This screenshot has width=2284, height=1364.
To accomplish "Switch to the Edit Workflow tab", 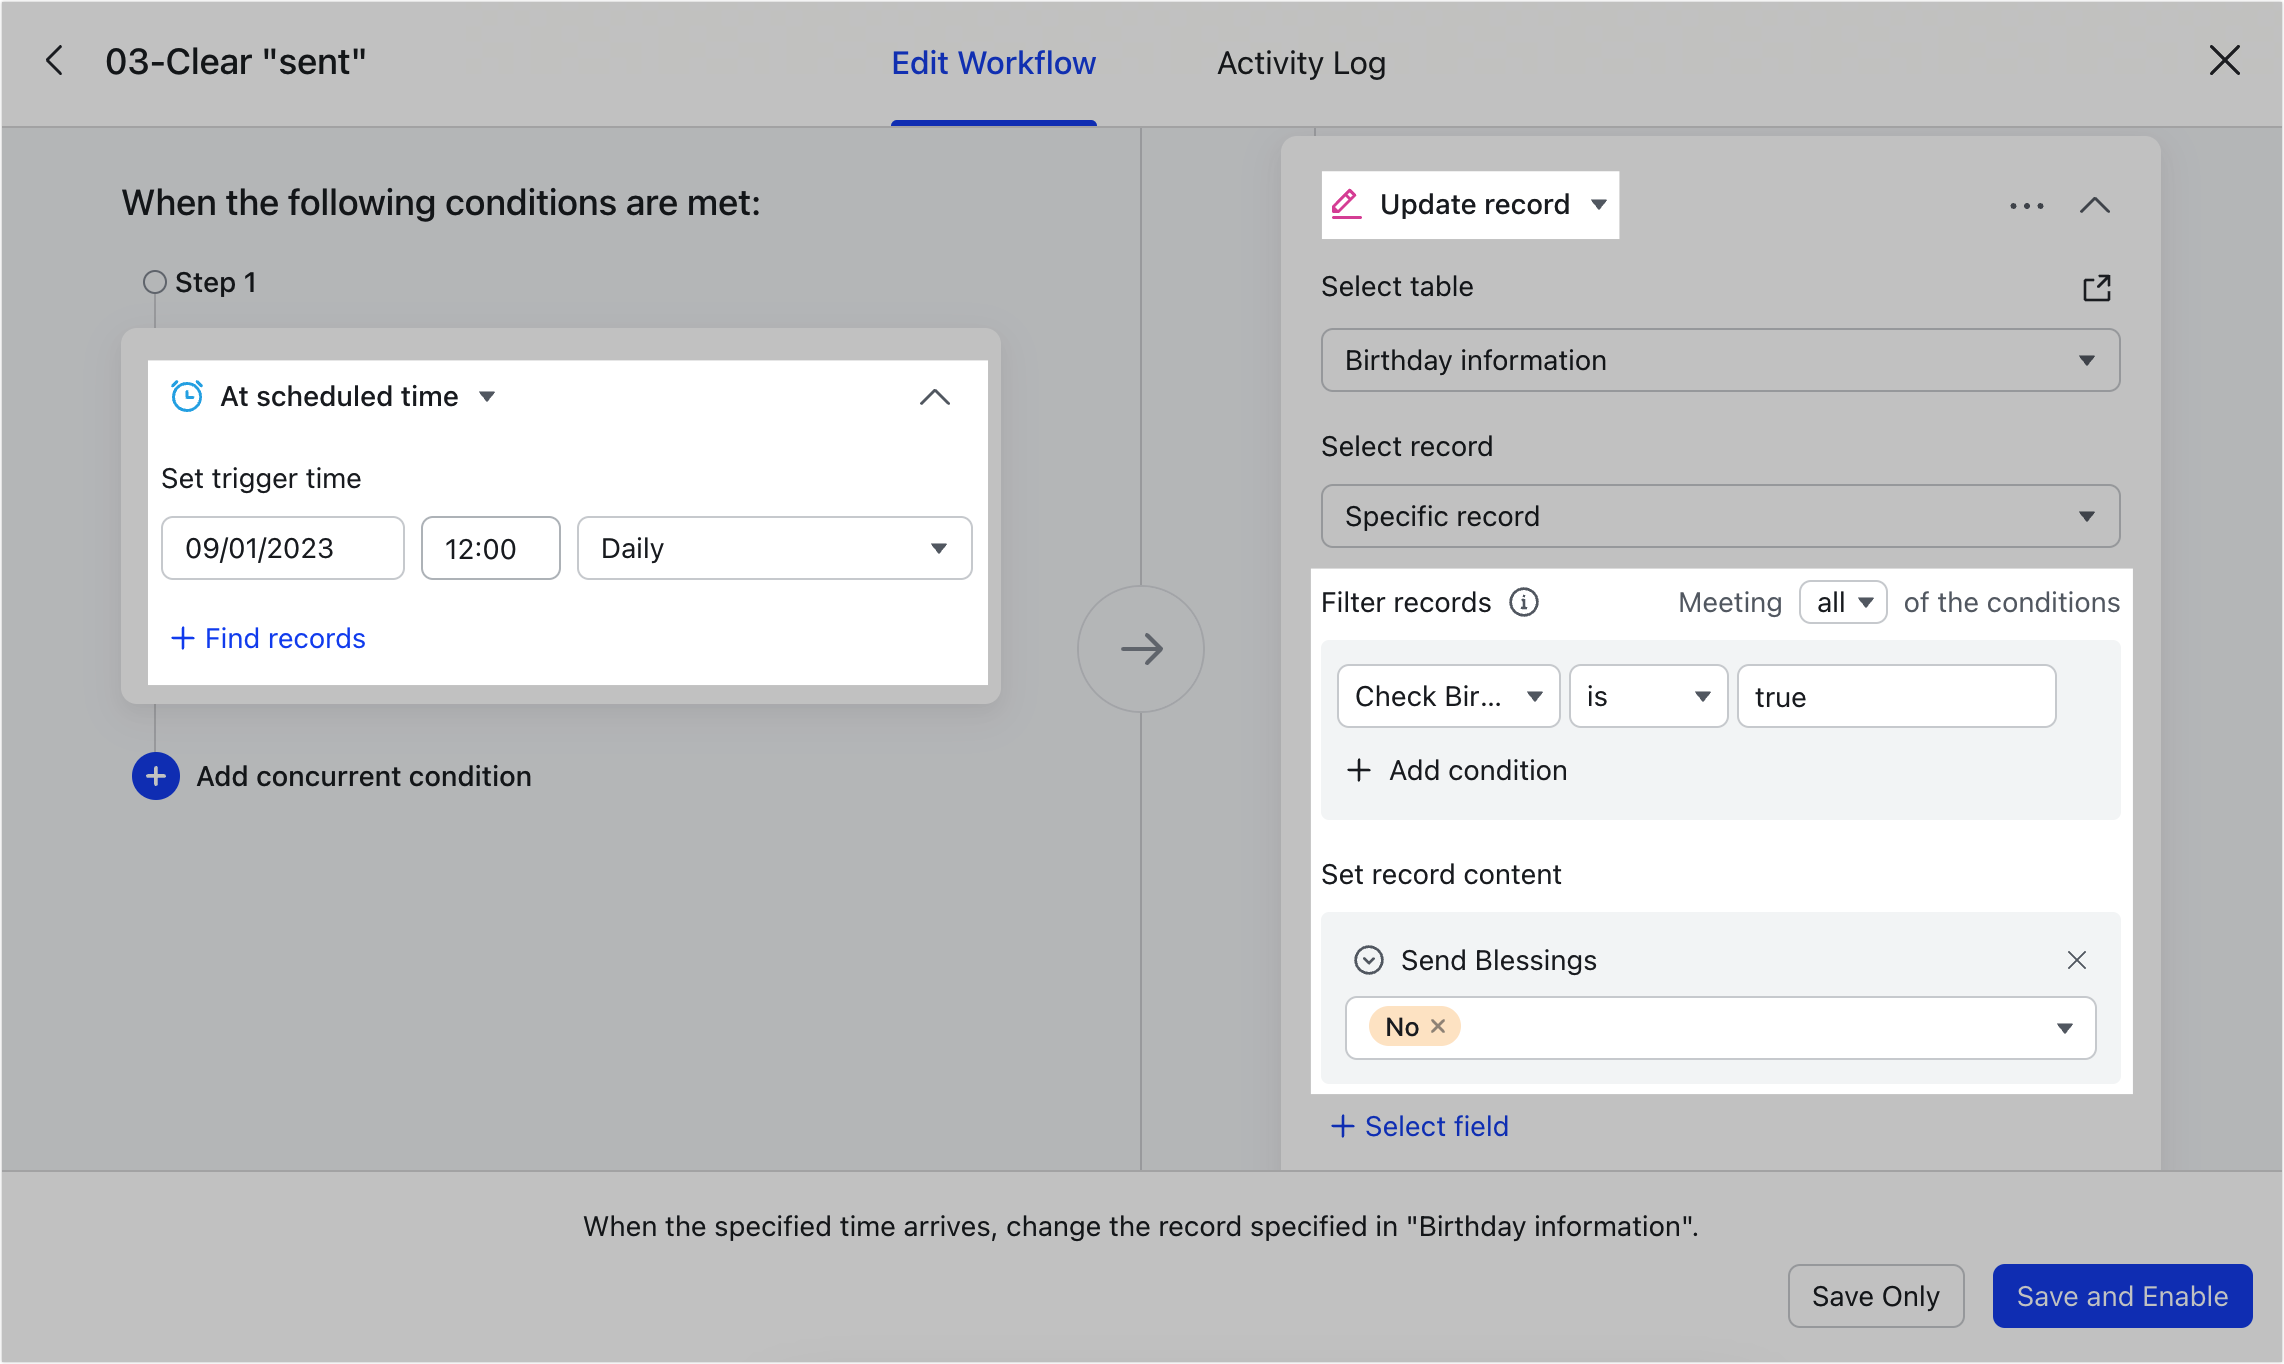I will point(993,63).
